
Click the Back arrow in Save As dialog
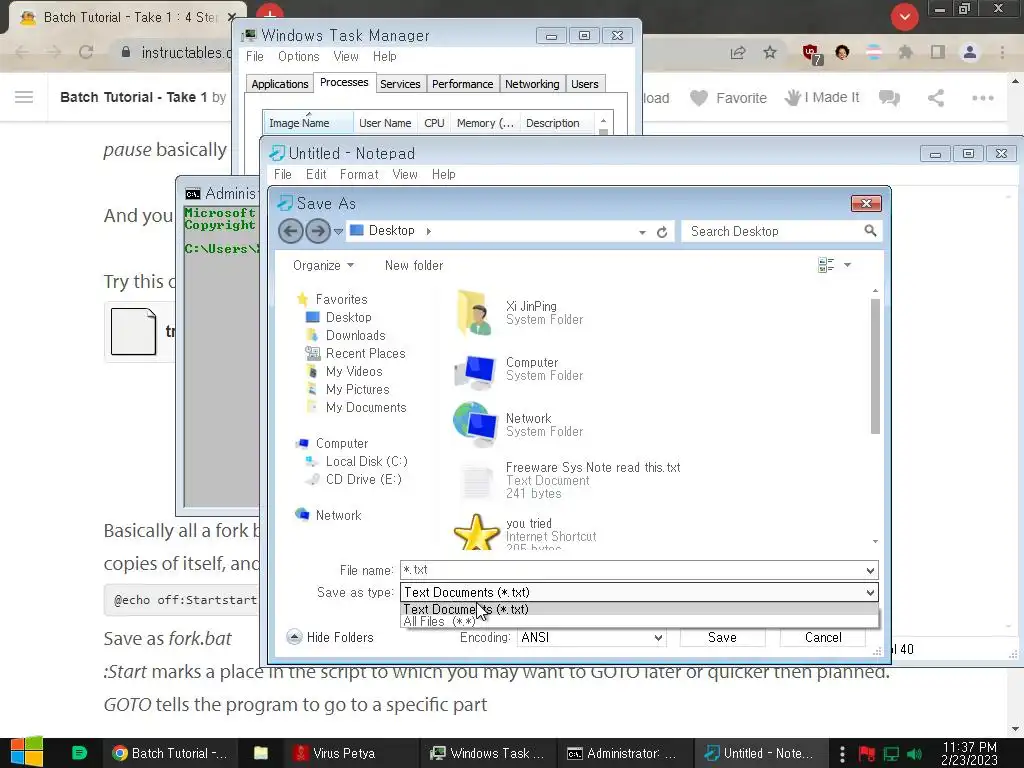pyautogui.click(x=291, y=231)
